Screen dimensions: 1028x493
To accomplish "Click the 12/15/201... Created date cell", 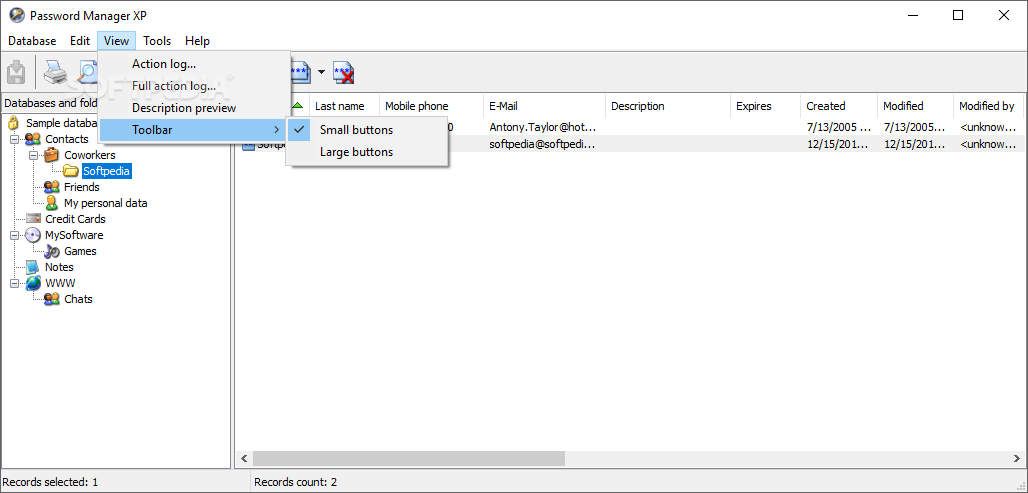I will tap(839, 144).
